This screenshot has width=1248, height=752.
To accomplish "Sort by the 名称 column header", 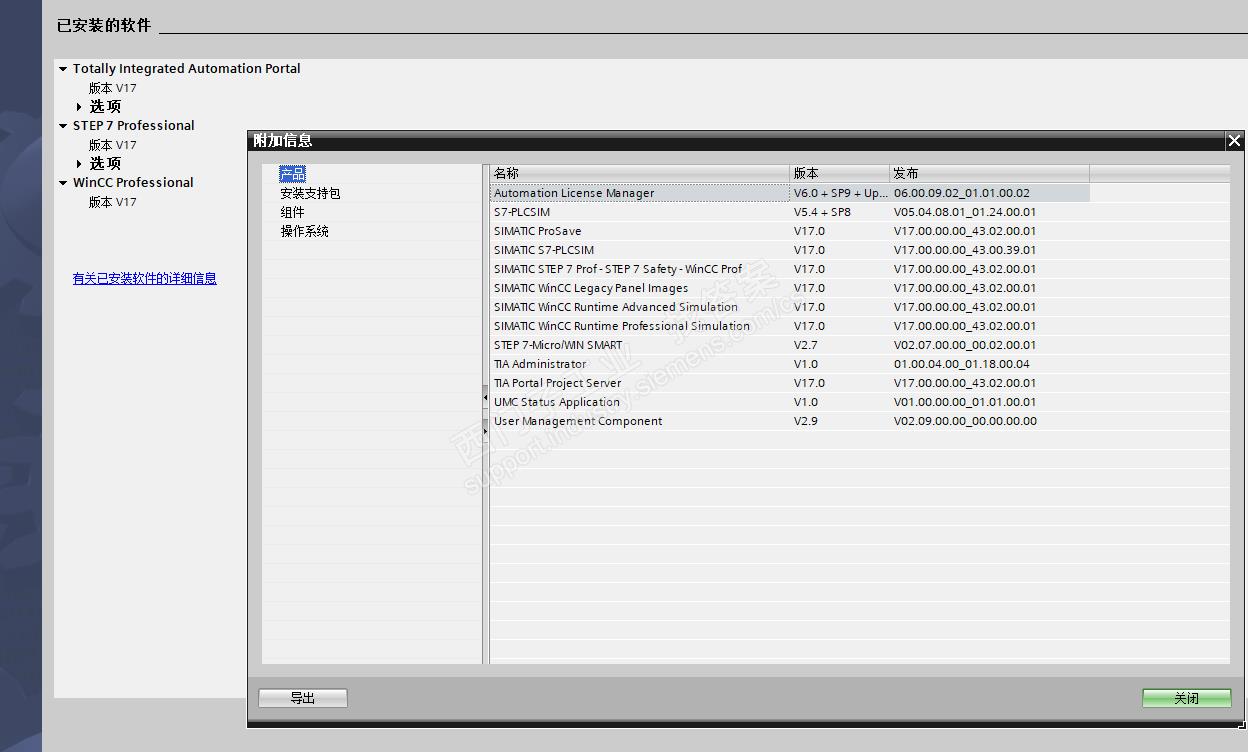I will (x=640, y=173).
